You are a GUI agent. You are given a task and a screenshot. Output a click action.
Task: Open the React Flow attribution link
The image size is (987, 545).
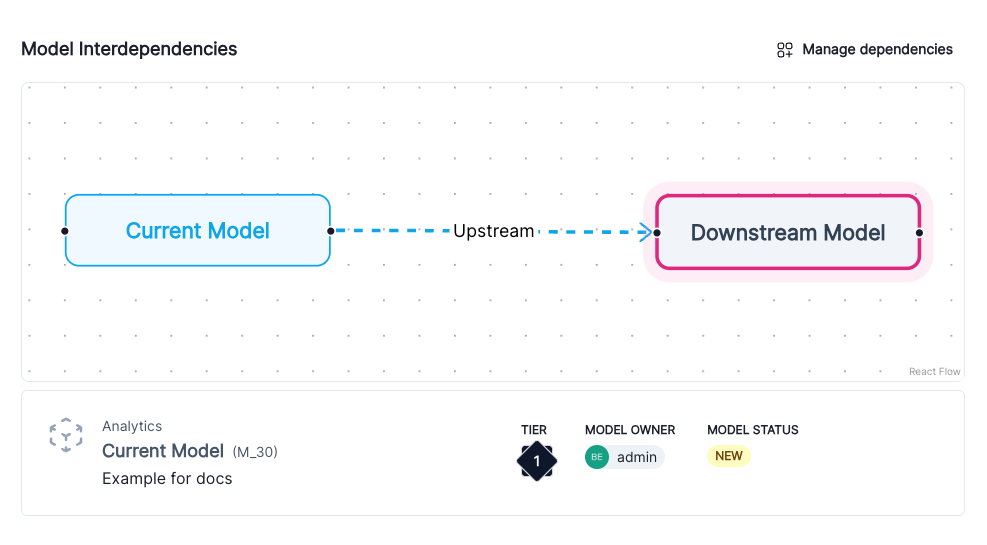coord(934,372)
